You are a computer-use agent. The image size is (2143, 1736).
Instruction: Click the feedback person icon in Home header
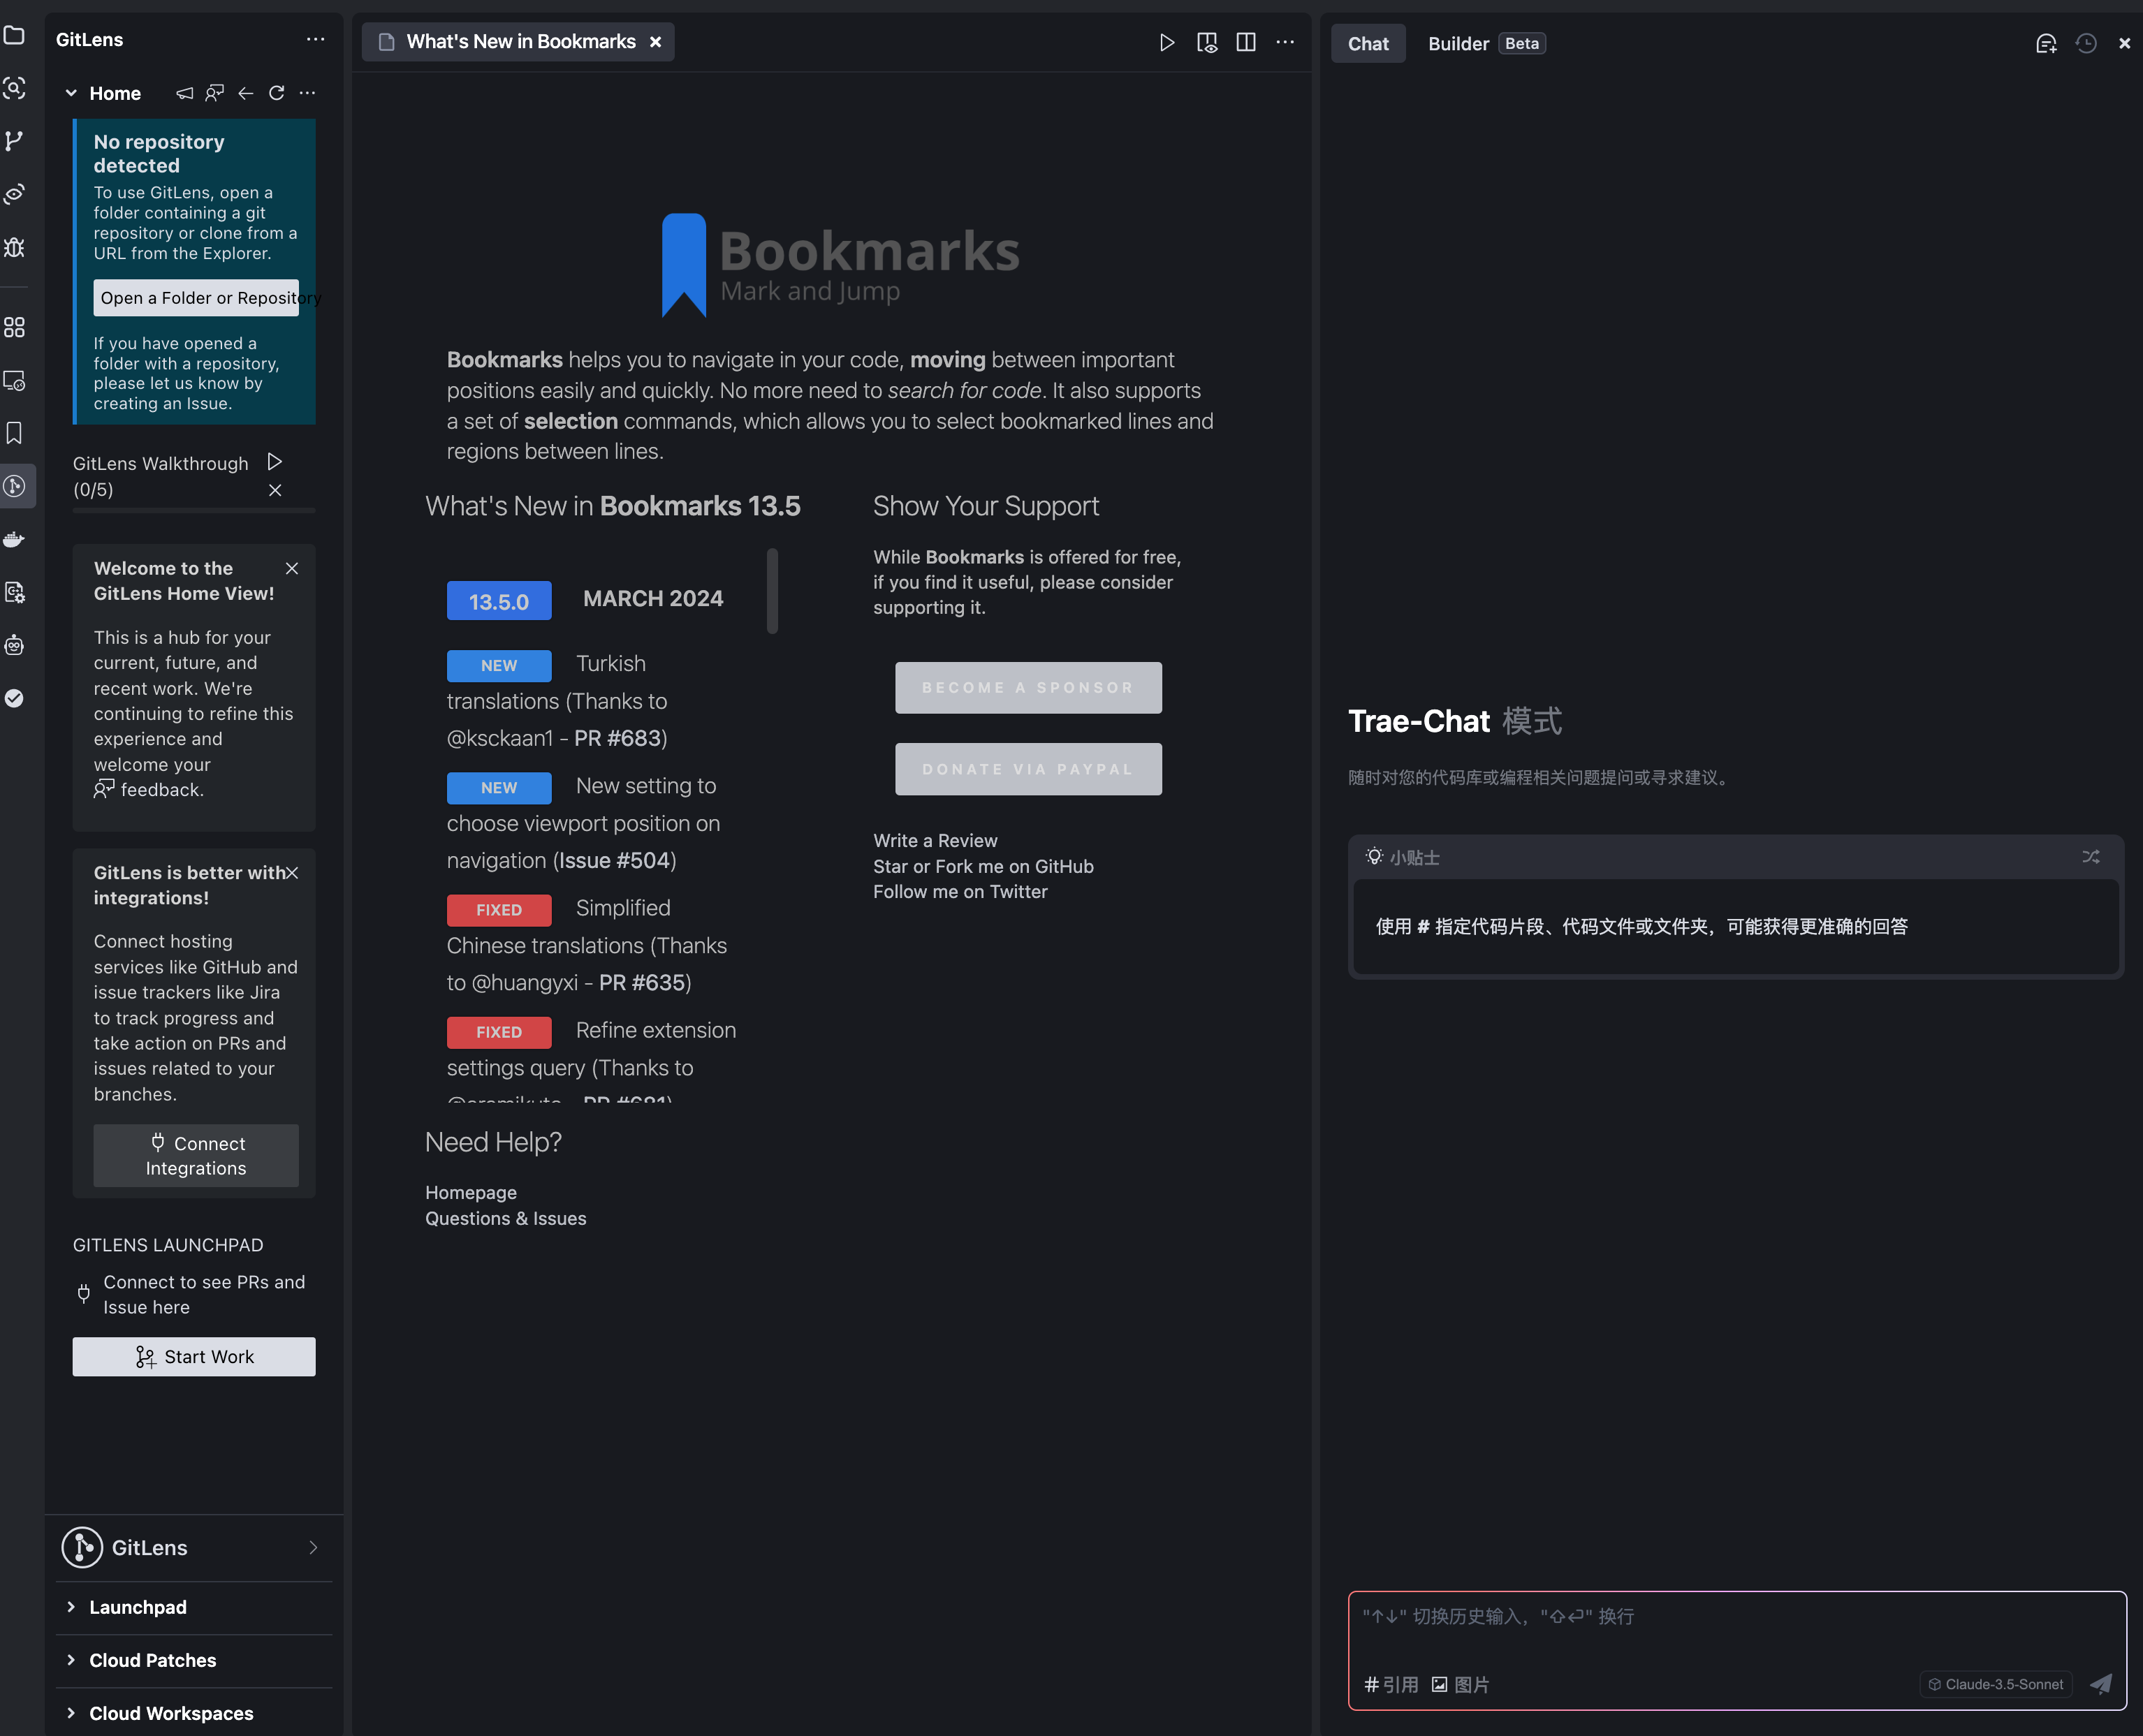pos(215,93)
